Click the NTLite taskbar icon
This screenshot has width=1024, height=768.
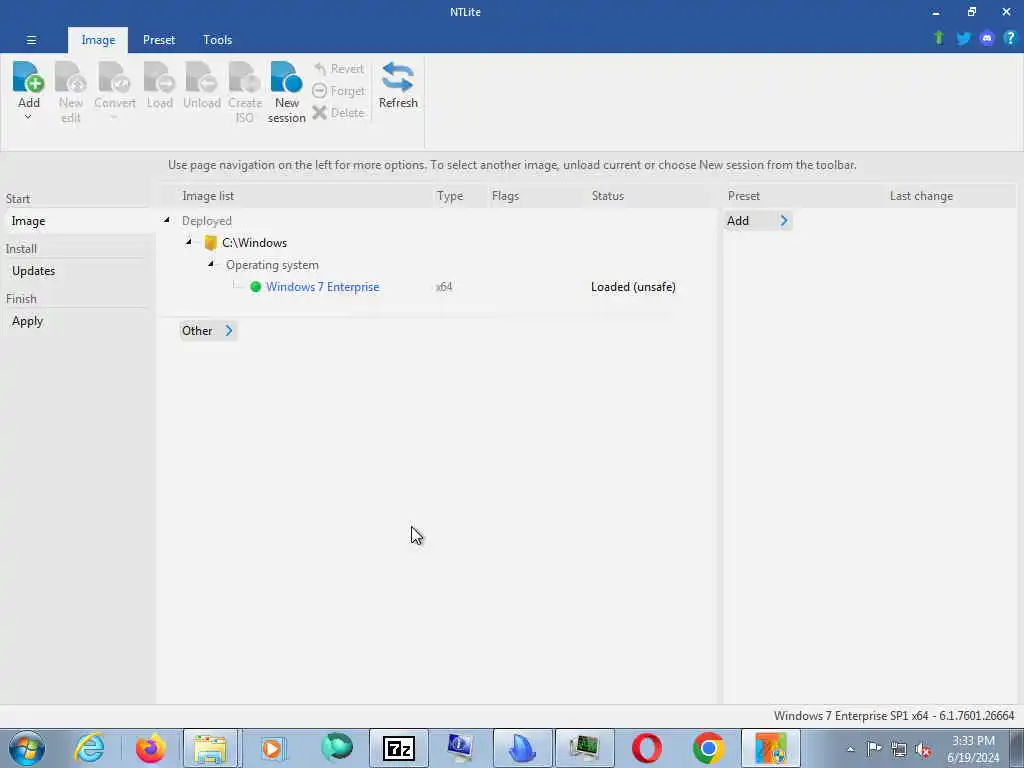coord(771,748)
